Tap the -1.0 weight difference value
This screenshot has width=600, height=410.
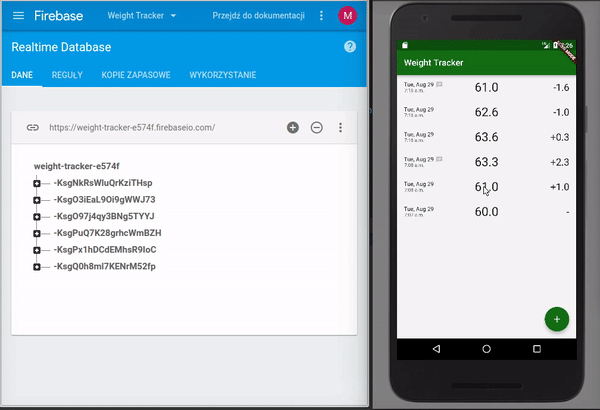pos(561,112)
